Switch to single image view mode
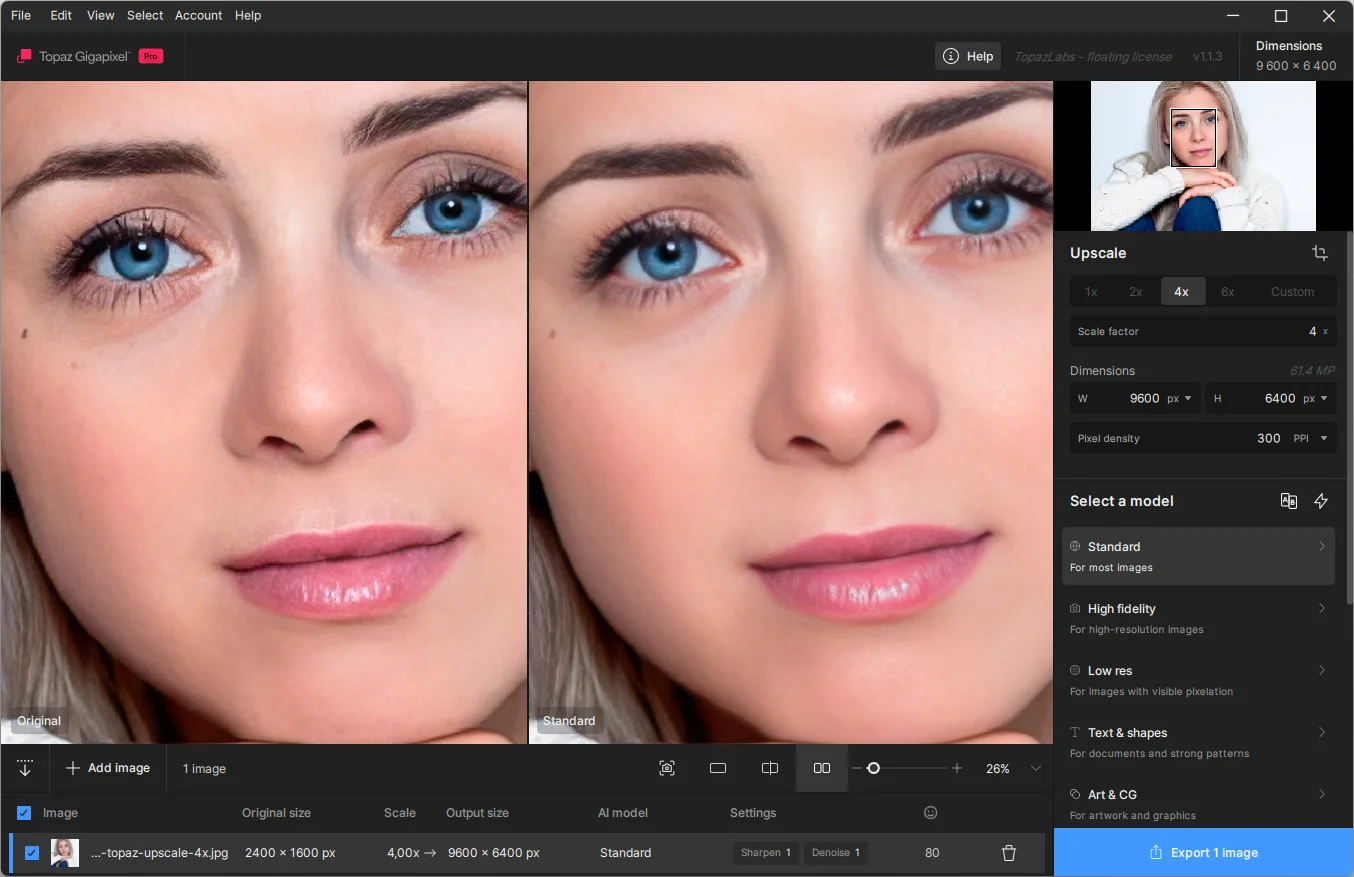1354x877 pixels. (x=718, y=768)
